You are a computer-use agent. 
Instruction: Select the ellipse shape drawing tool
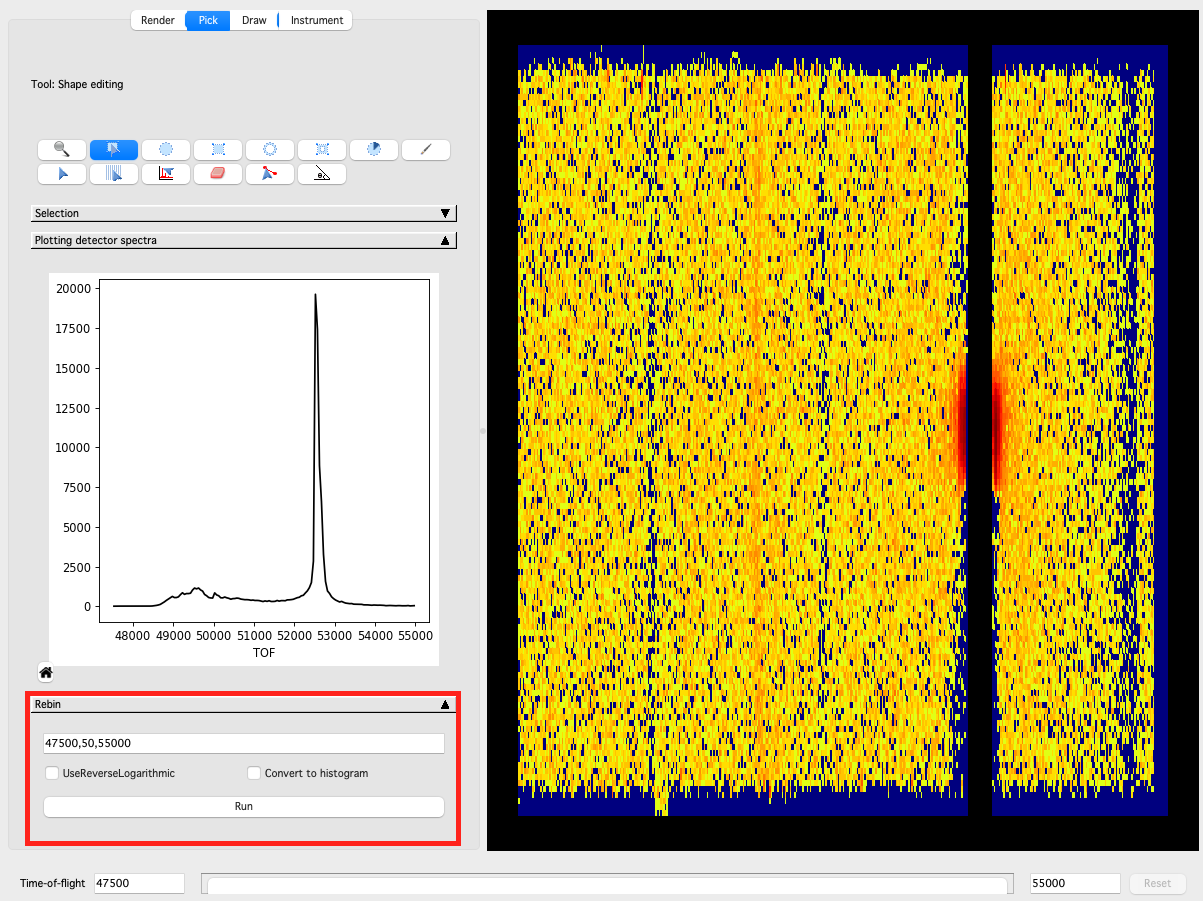(166, 150)
